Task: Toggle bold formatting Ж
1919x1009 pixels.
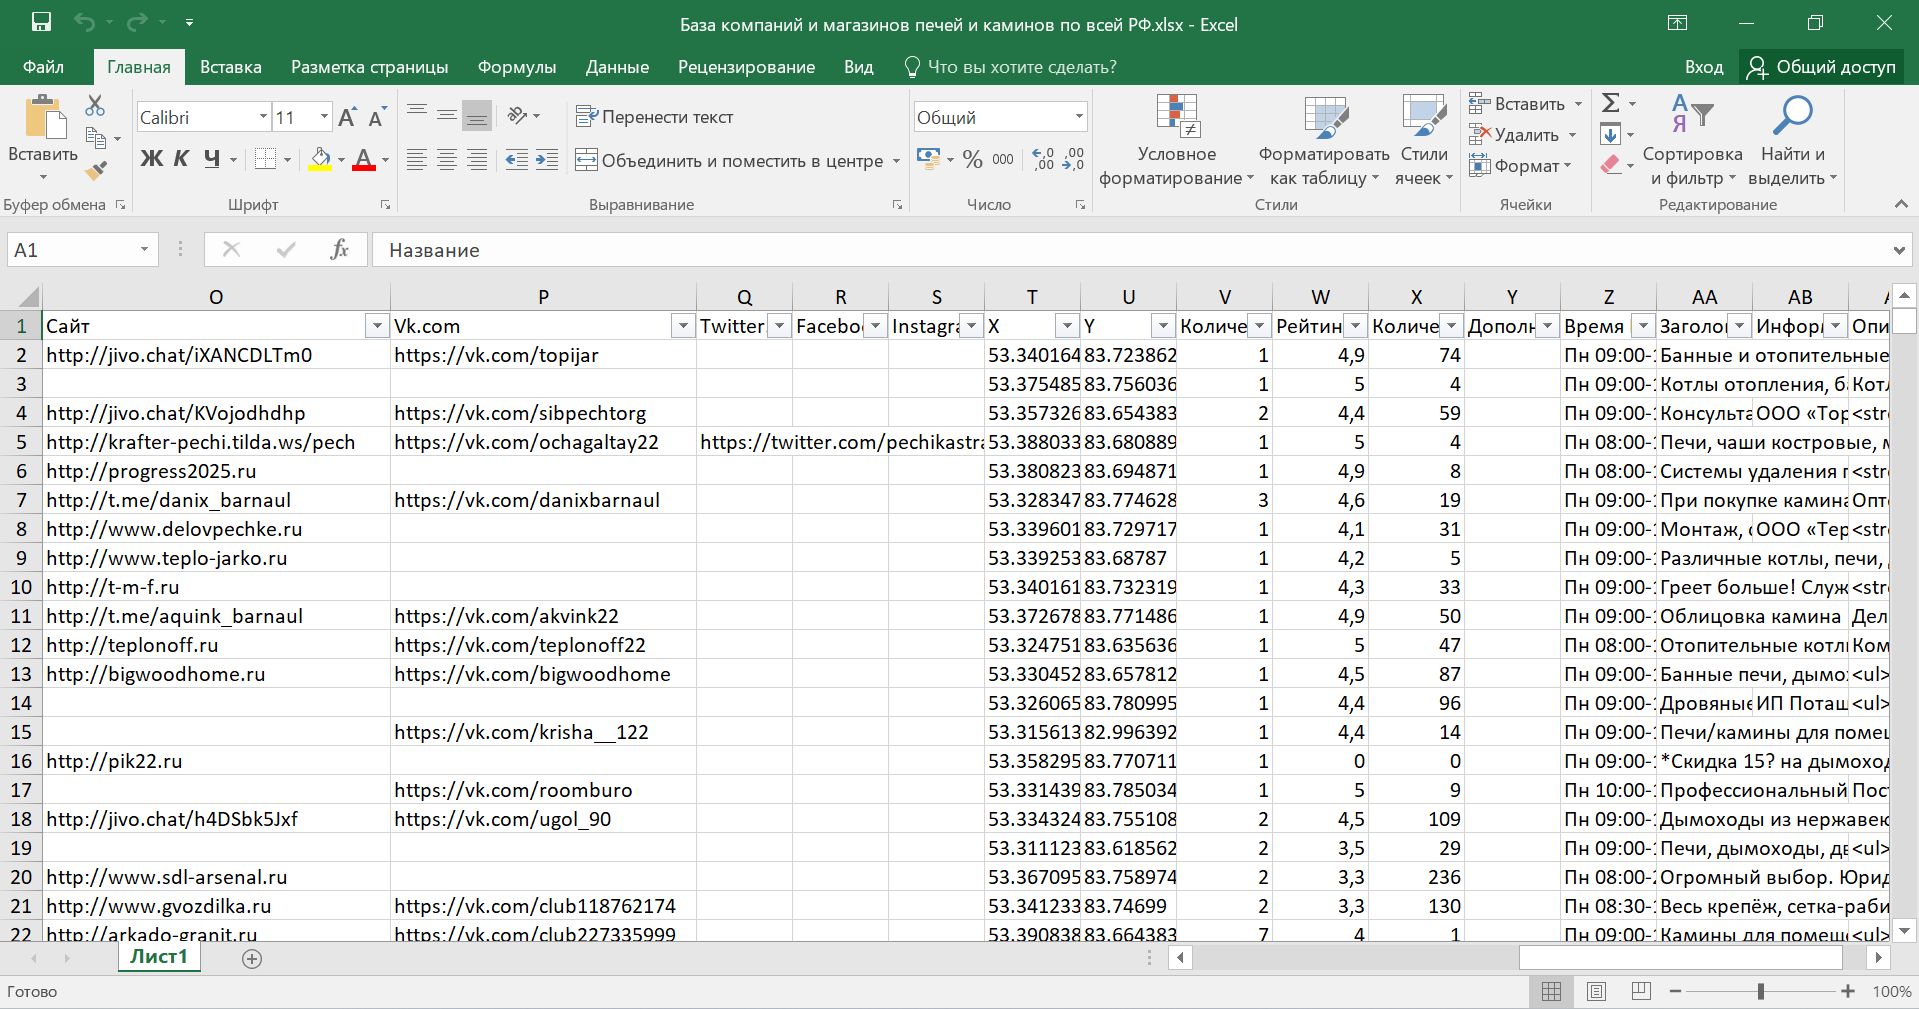Action: [151, 159]
